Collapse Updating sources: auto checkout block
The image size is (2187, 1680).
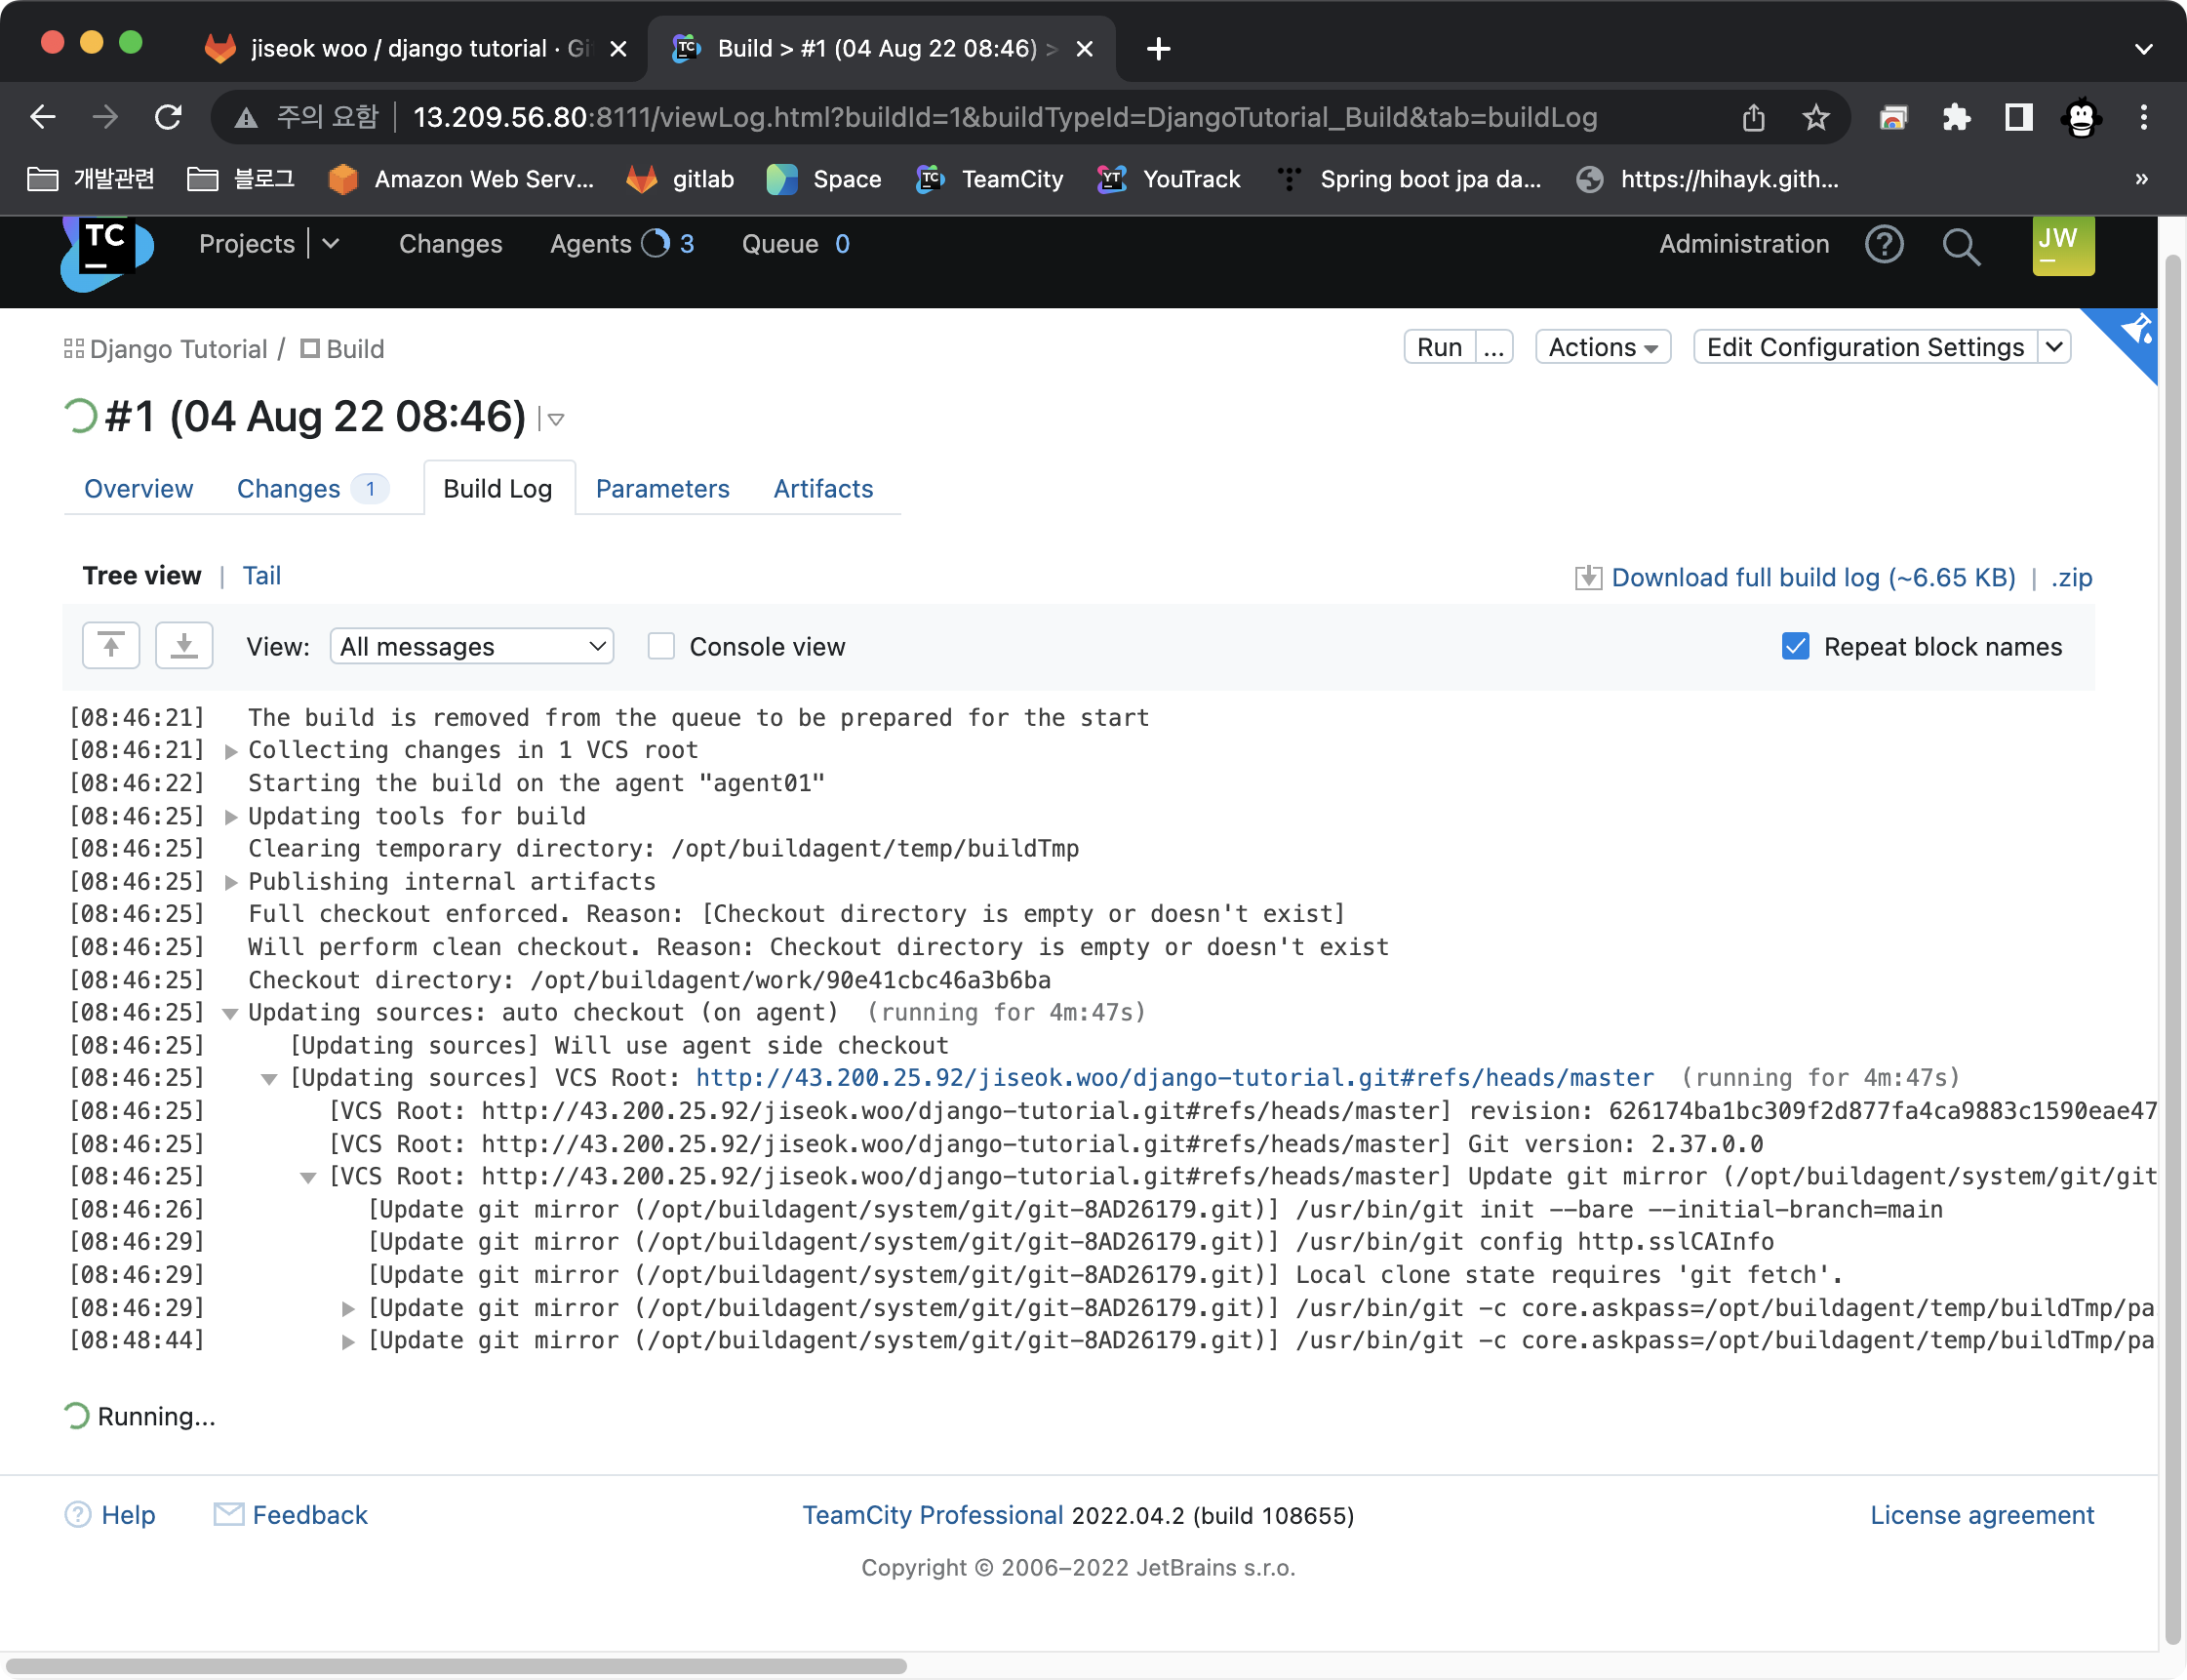[230, 1014]
